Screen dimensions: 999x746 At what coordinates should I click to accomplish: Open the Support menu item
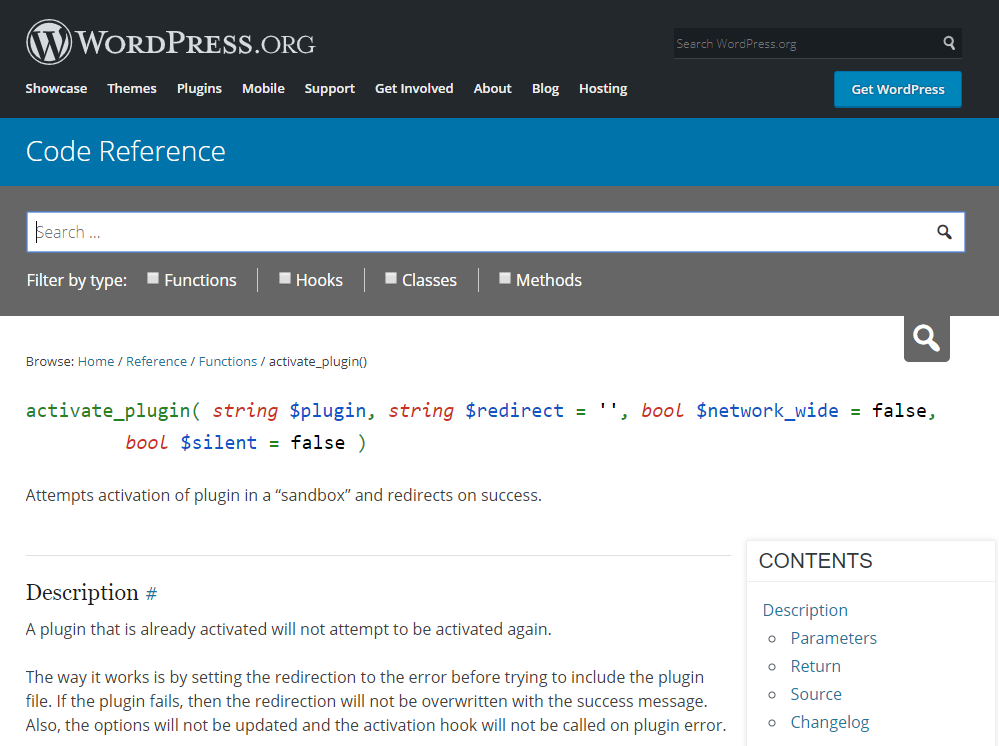pos(329,89)
